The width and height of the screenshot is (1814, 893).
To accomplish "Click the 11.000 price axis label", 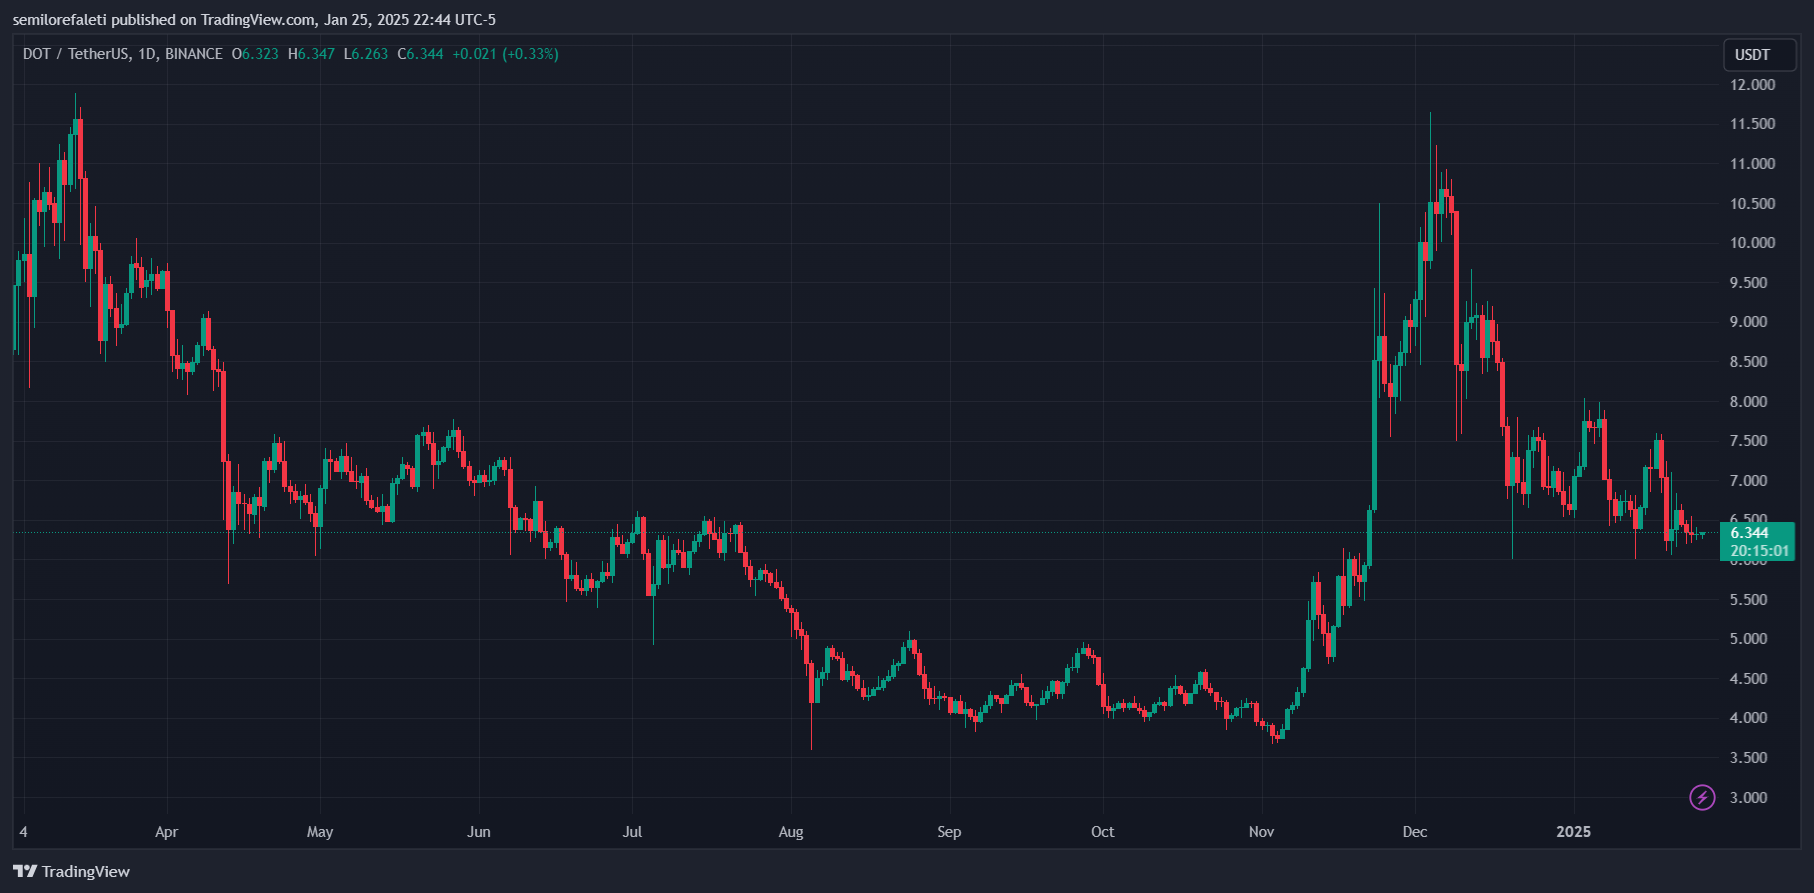I will (1753, 164).
